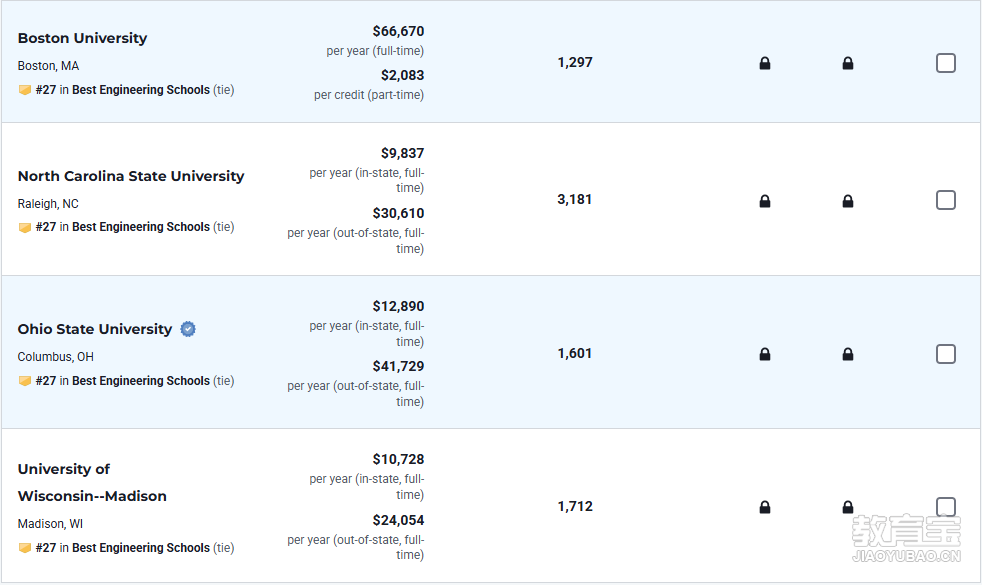The image size is (982, 585).
Task: Select the checkbox for Ohio State University
Action: [946, 354]
